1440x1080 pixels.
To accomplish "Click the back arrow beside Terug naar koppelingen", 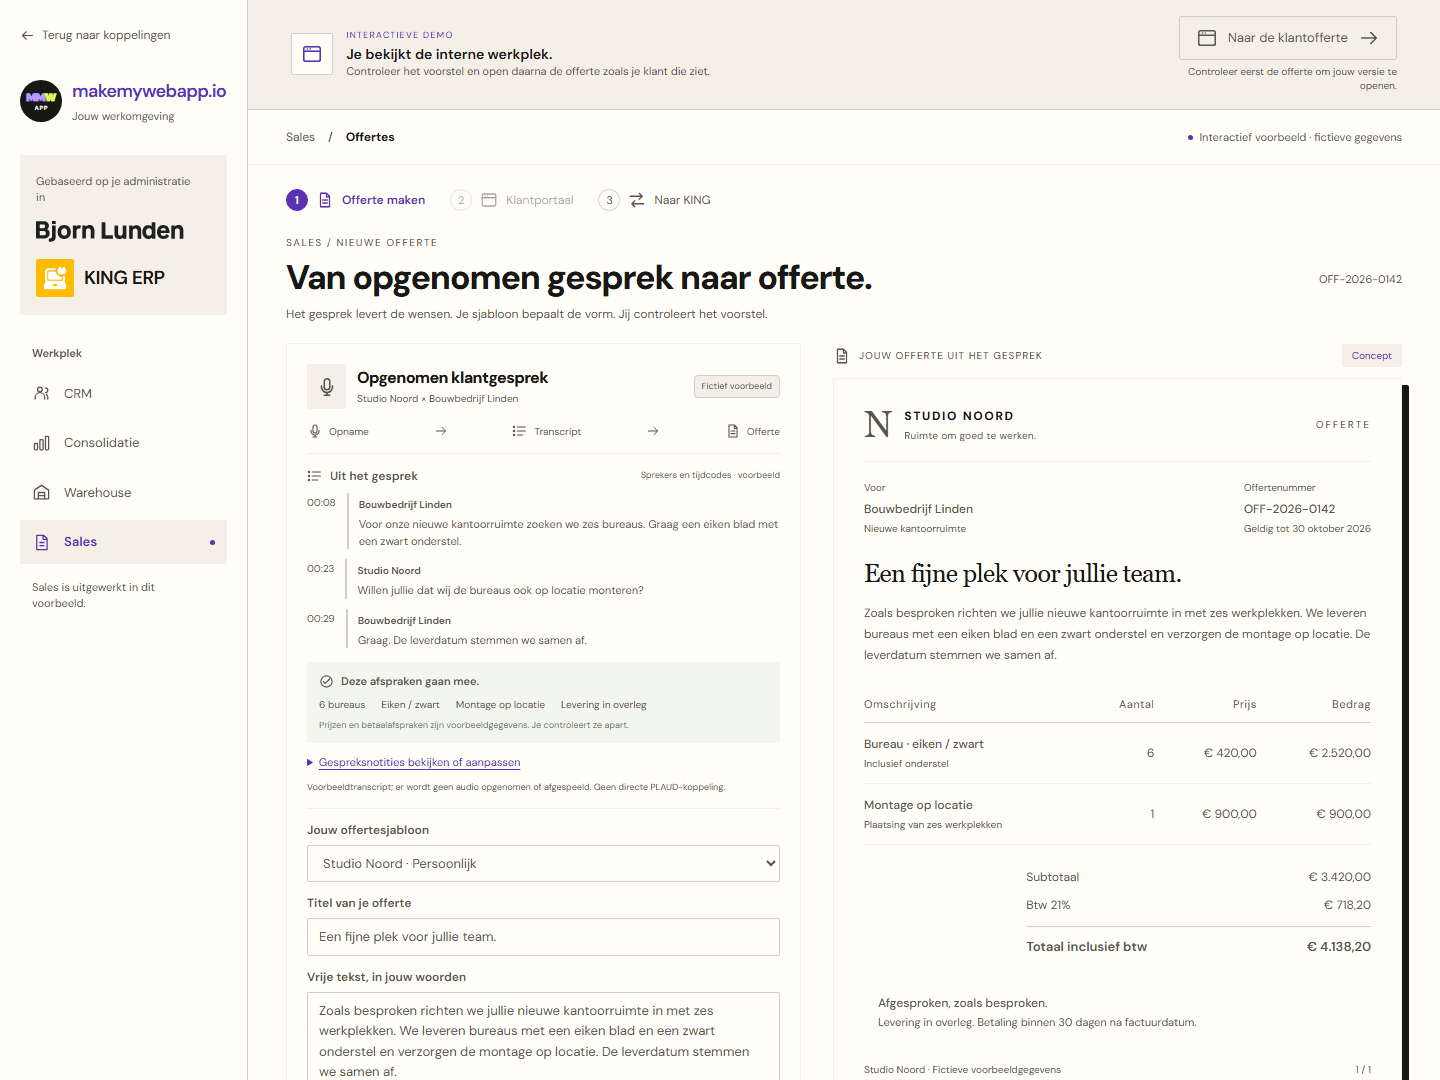I will coord(27,36).
